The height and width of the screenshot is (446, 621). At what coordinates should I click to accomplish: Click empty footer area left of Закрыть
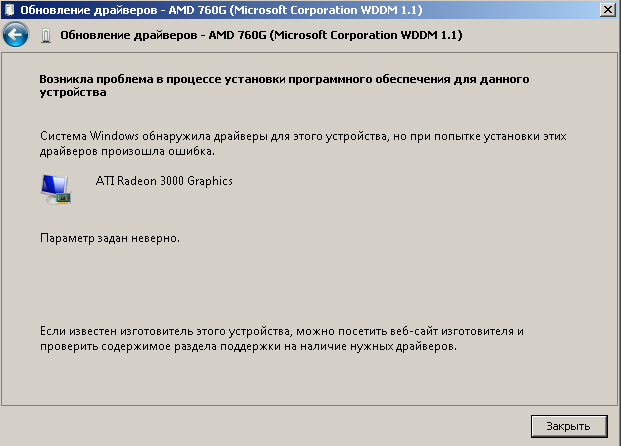coord(260,425)
